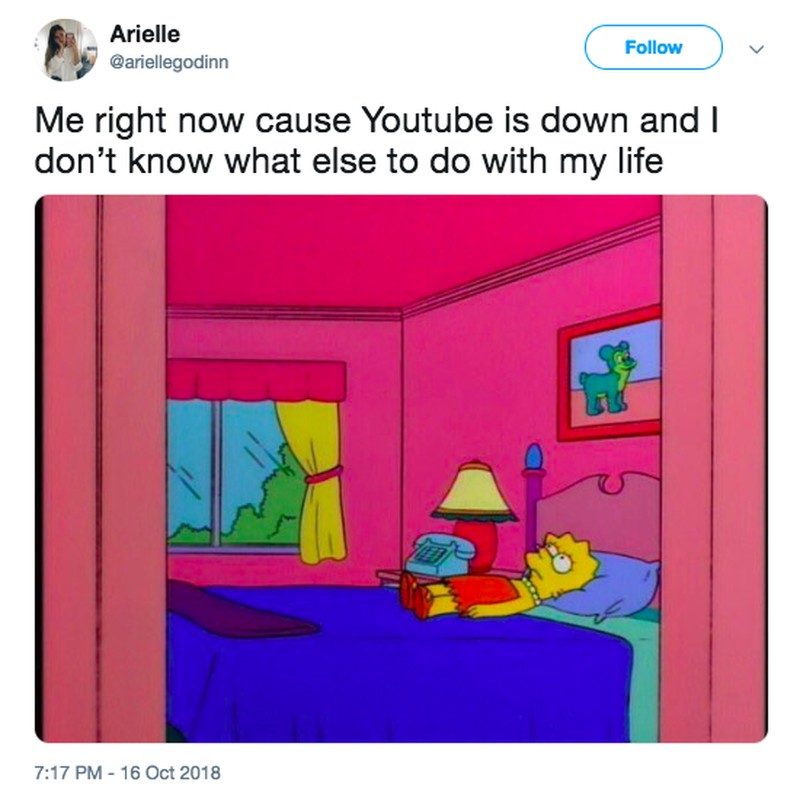Click the blue knob atop the bedpost
The height and width of the screenshot is (788, 800).
pyautogui.click(x=533, y=457)
